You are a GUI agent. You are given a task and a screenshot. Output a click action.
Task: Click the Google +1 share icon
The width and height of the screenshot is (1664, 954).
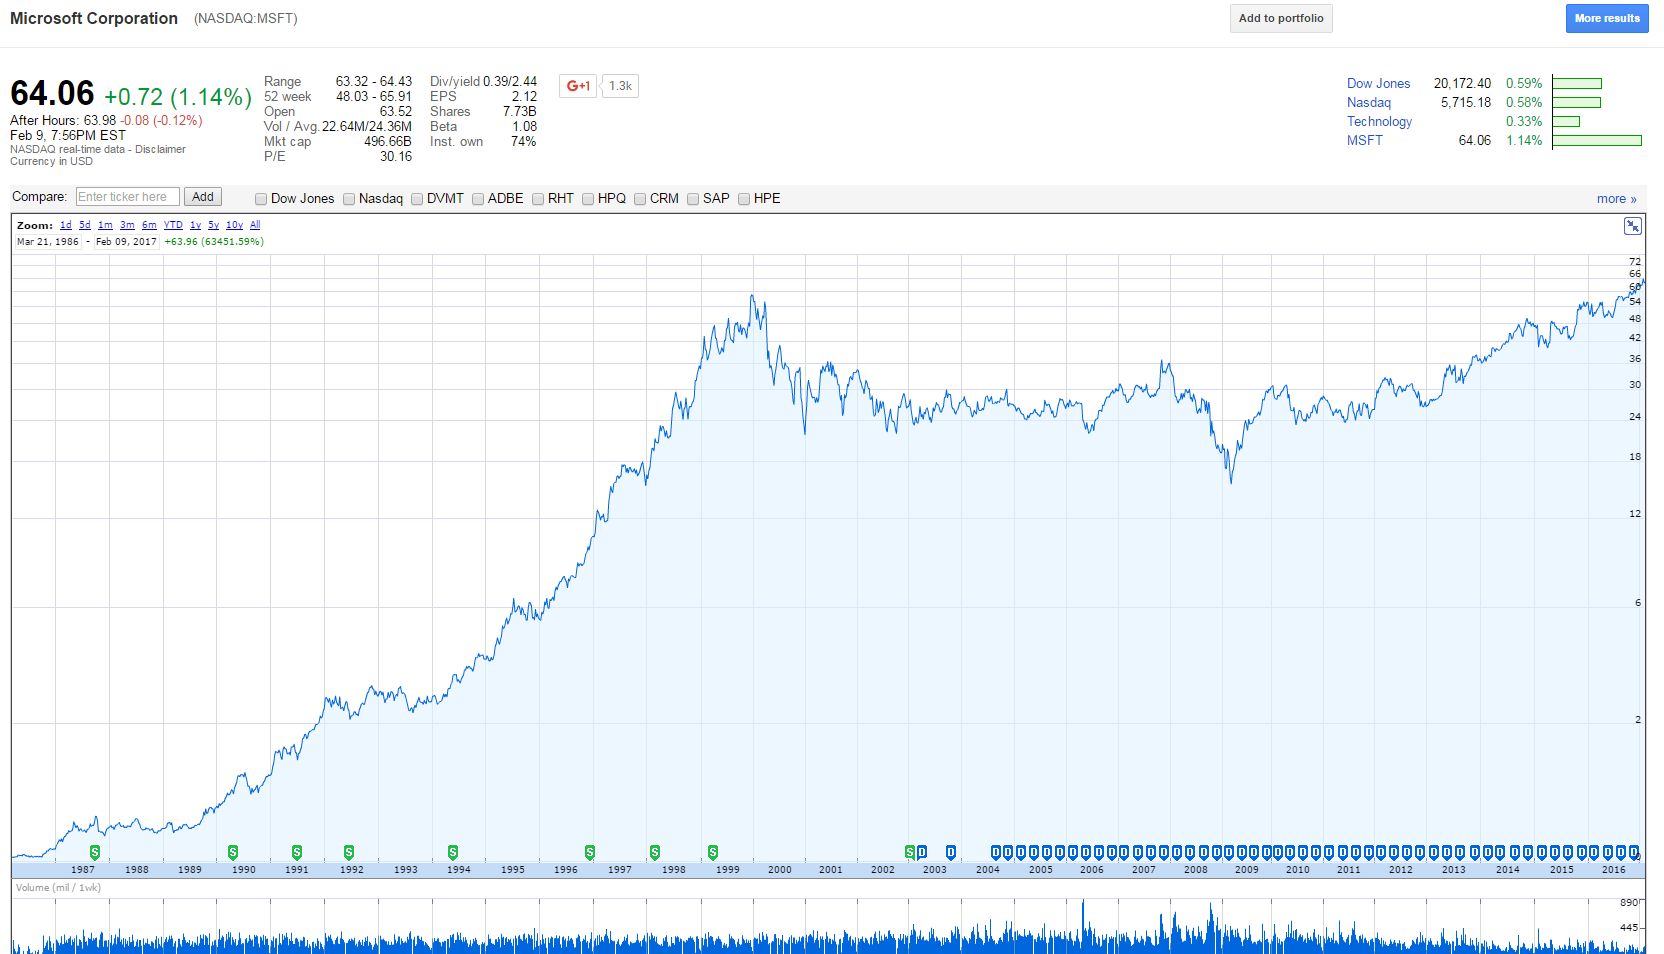click(x=578, y=86)
